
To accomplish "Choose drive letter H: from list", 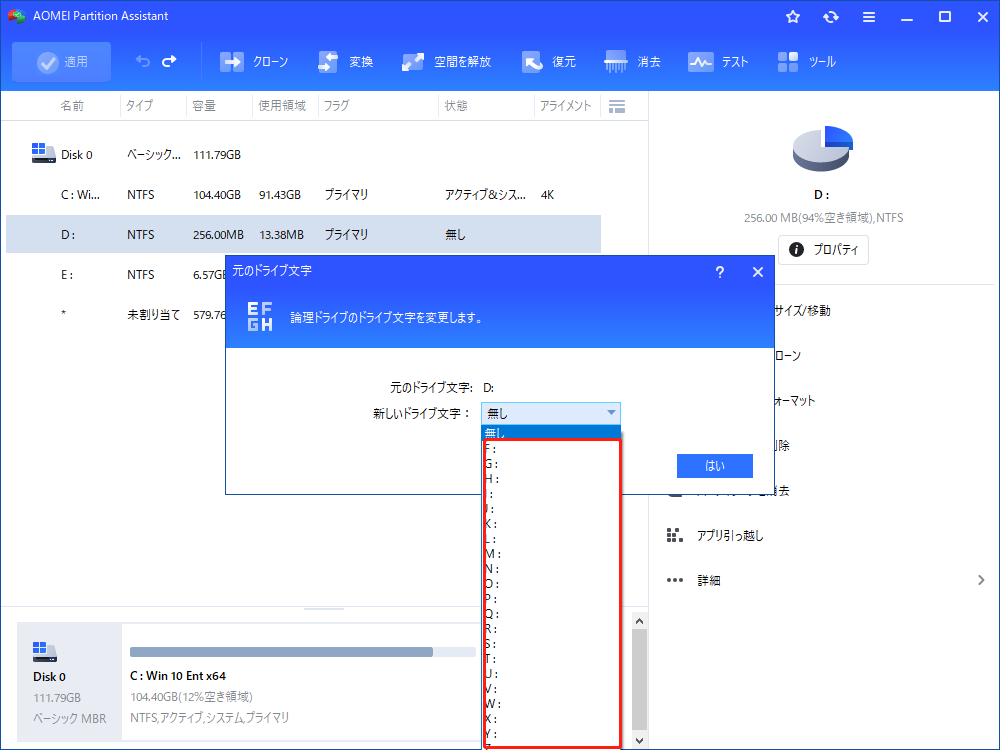I will click(x=551, y=479).
